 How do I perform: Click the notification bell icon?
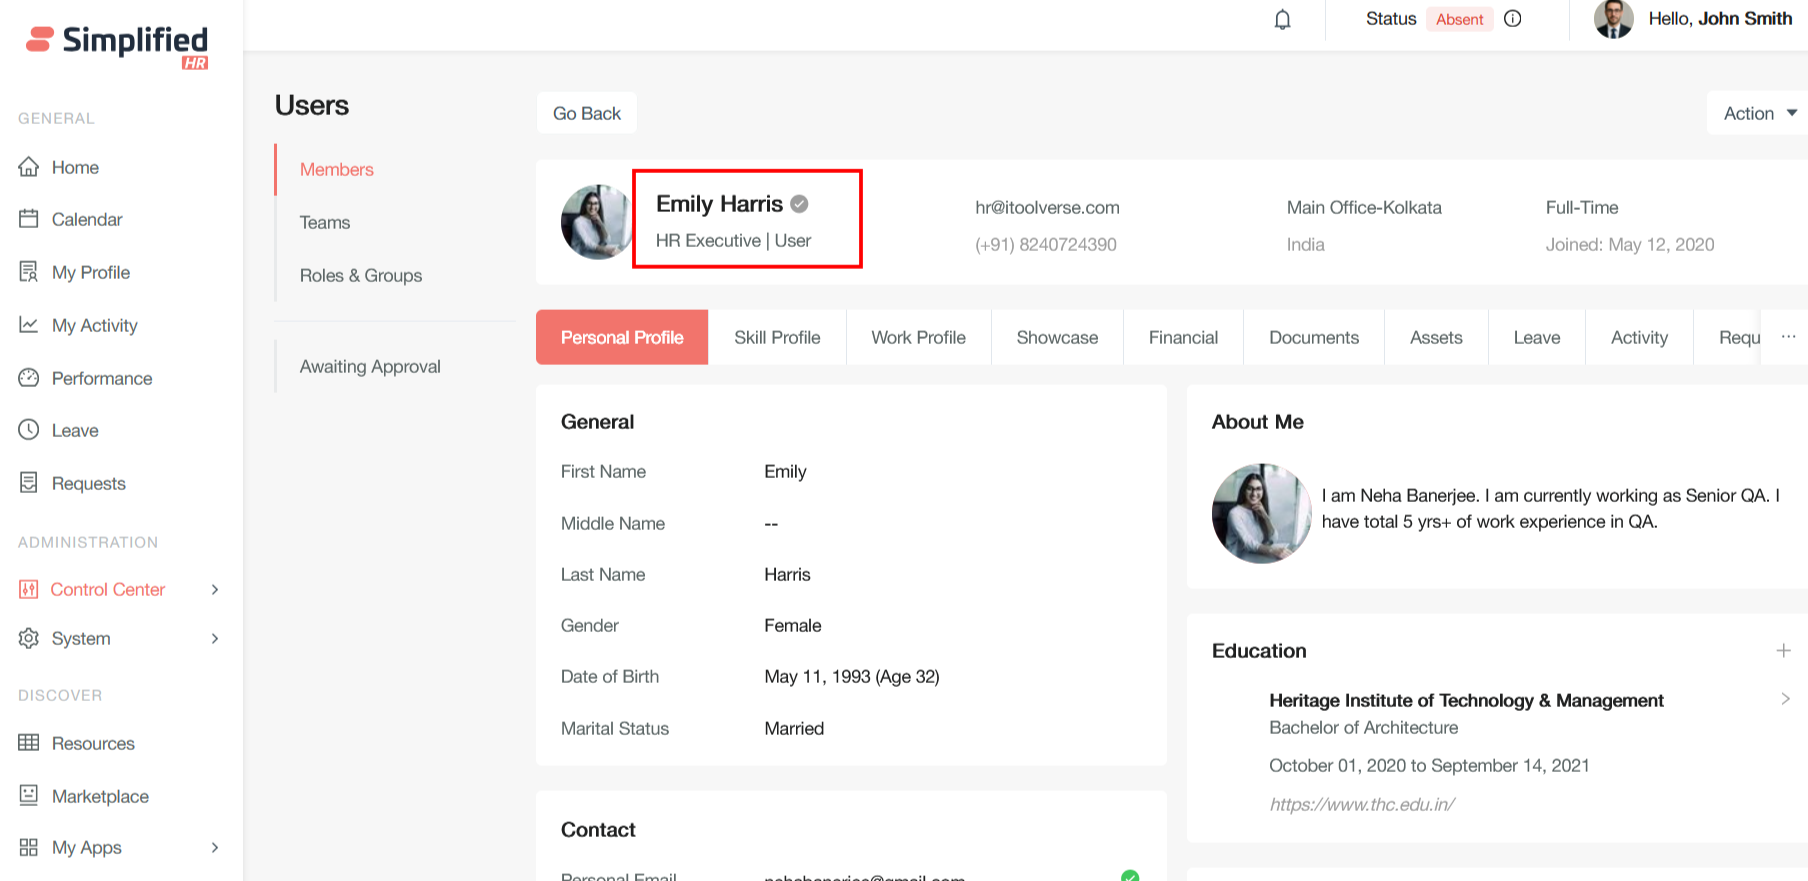(x=1282, y=19)
